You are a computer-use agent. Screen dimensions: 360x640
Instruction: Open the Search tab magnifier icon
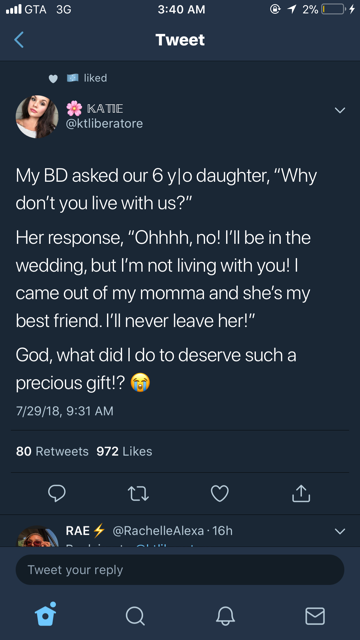pos(135,616)
